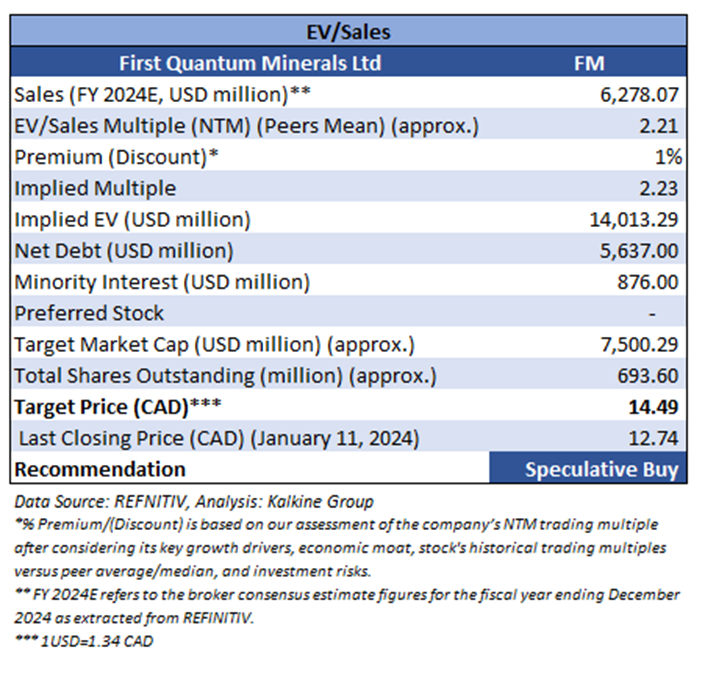Click the implied EV value 14,013.29
Image resolution: width=705 pixels, height=681 pixels.
click(x=634, y=220)
